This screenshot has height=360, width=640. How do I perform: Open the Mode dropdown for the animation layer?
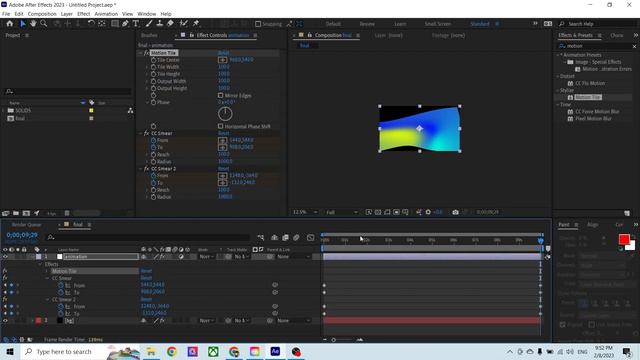coord(207,257)
